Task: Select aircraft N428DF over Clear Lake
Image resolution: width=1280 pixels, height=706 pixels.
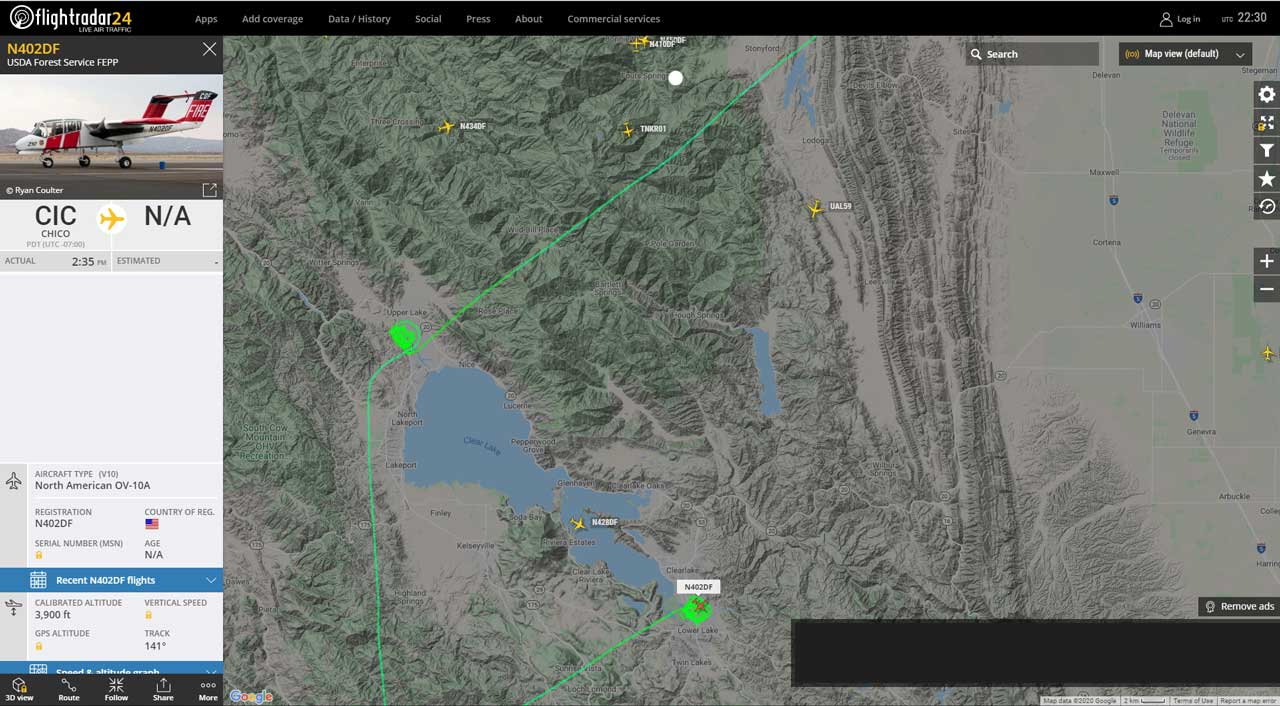Action: tap(578, 523)
